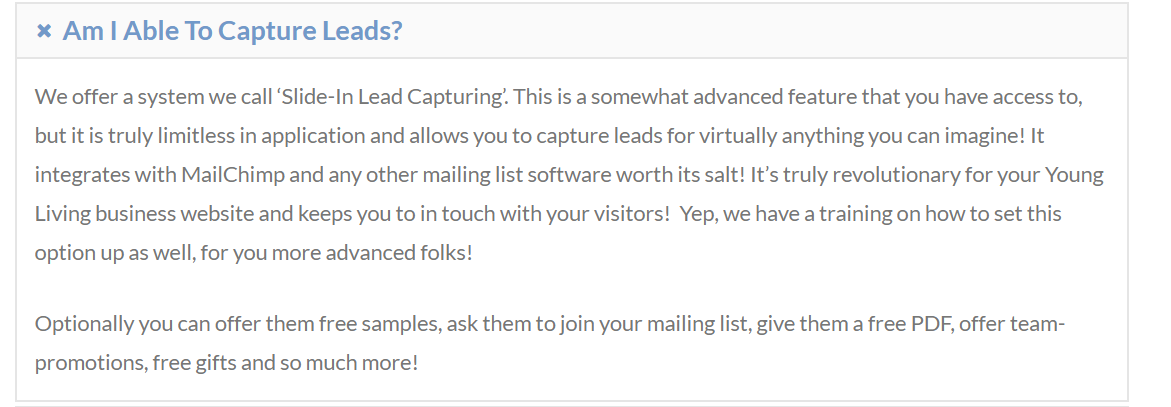Click the words "Young Living" in the text
The width and height of the screenshot is (1171, 407).
[x=1073, y=175]
